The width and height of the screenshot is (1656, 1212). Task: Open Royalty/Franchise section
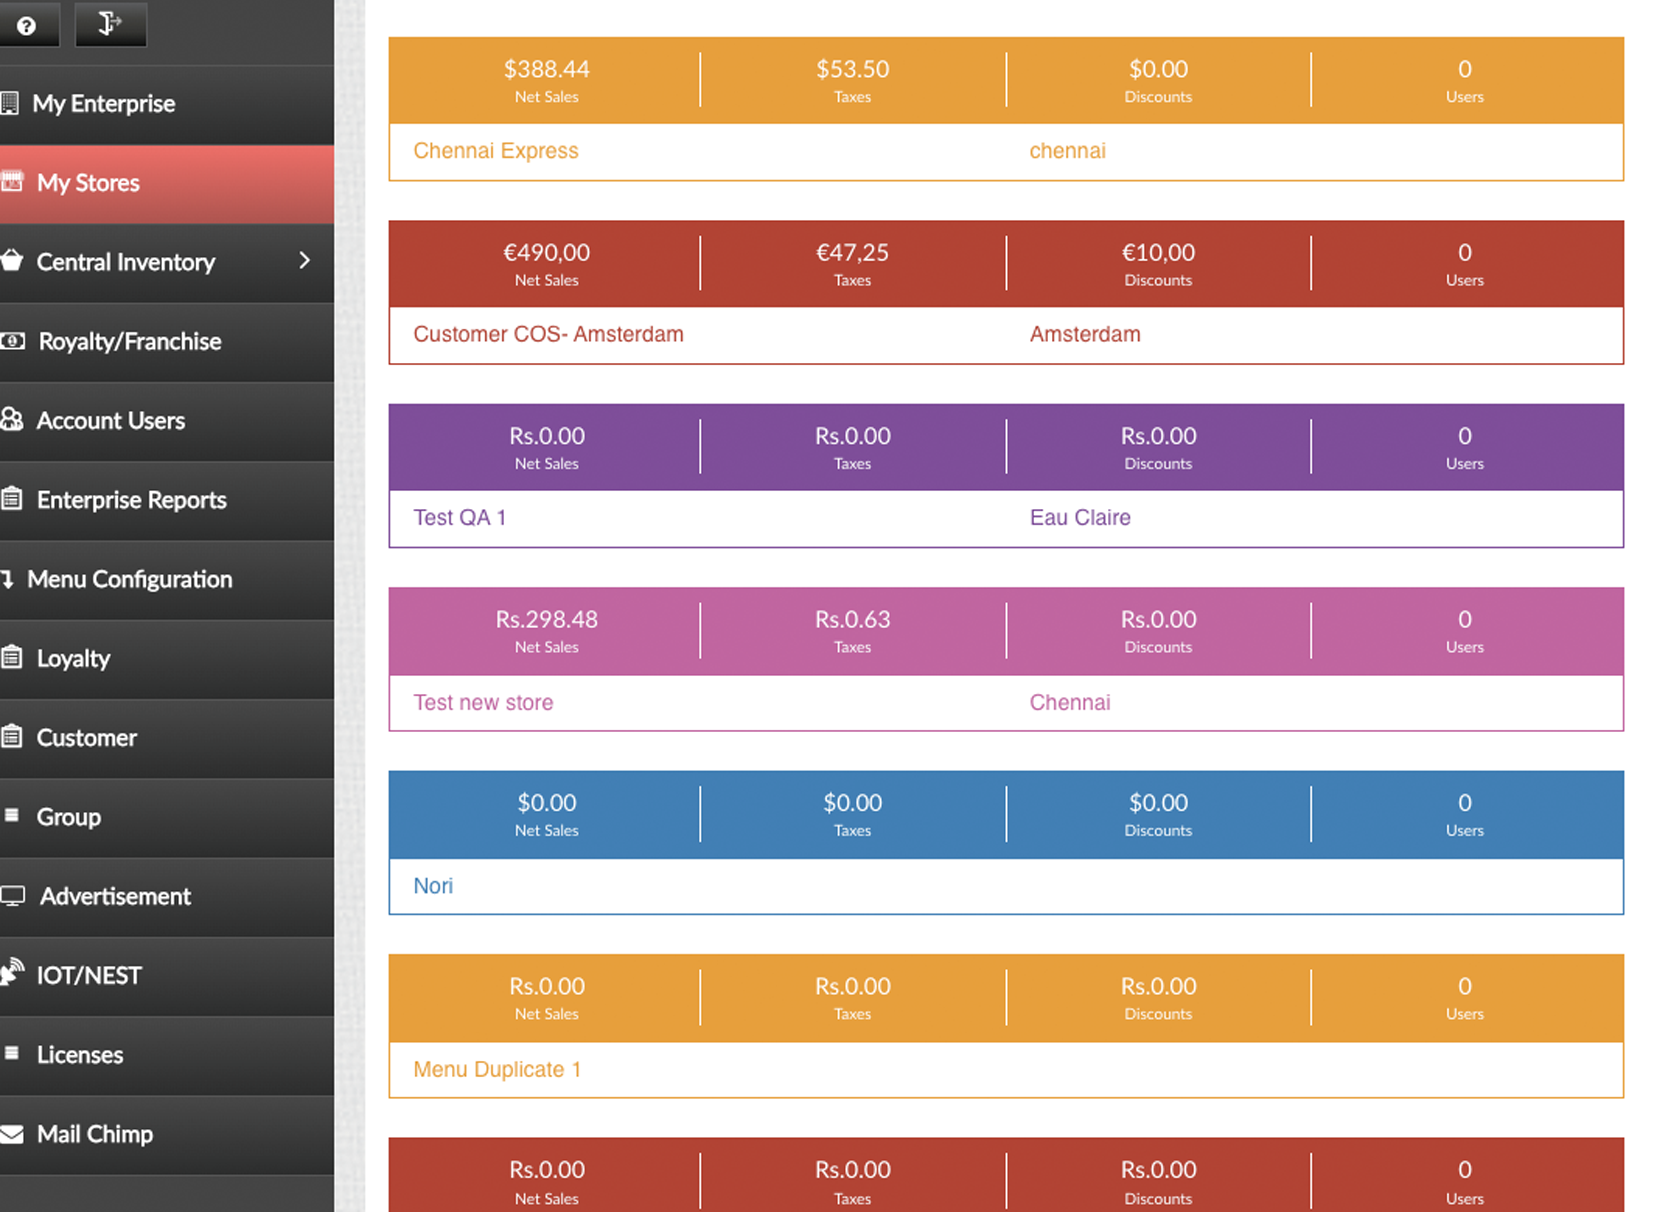(167, 342)
